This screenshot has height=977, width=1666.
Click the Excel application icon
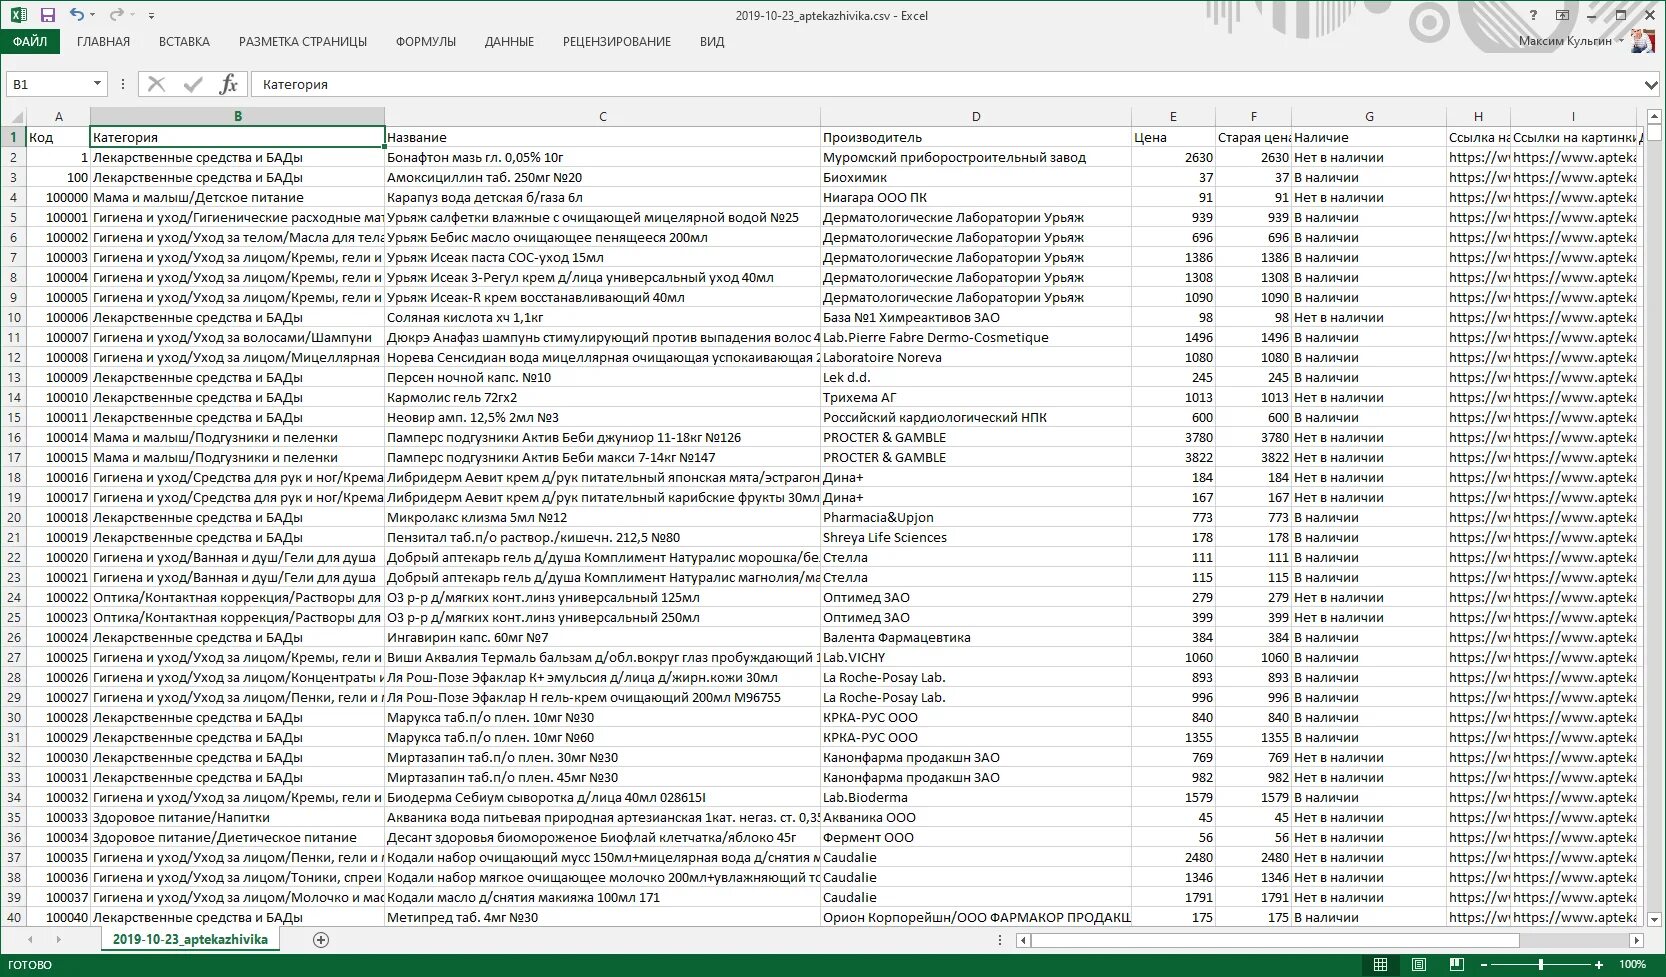point(18,15)
